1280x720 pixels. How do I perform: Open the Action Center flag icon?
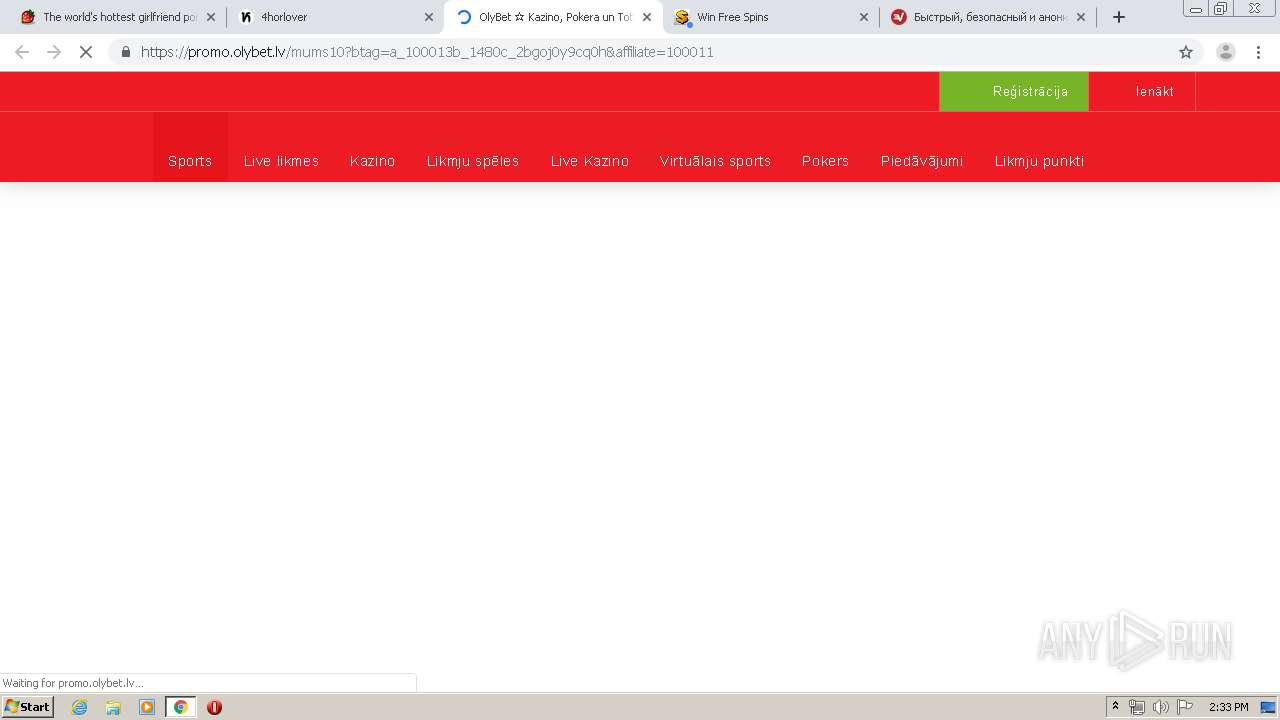[x=1185, y=707]
